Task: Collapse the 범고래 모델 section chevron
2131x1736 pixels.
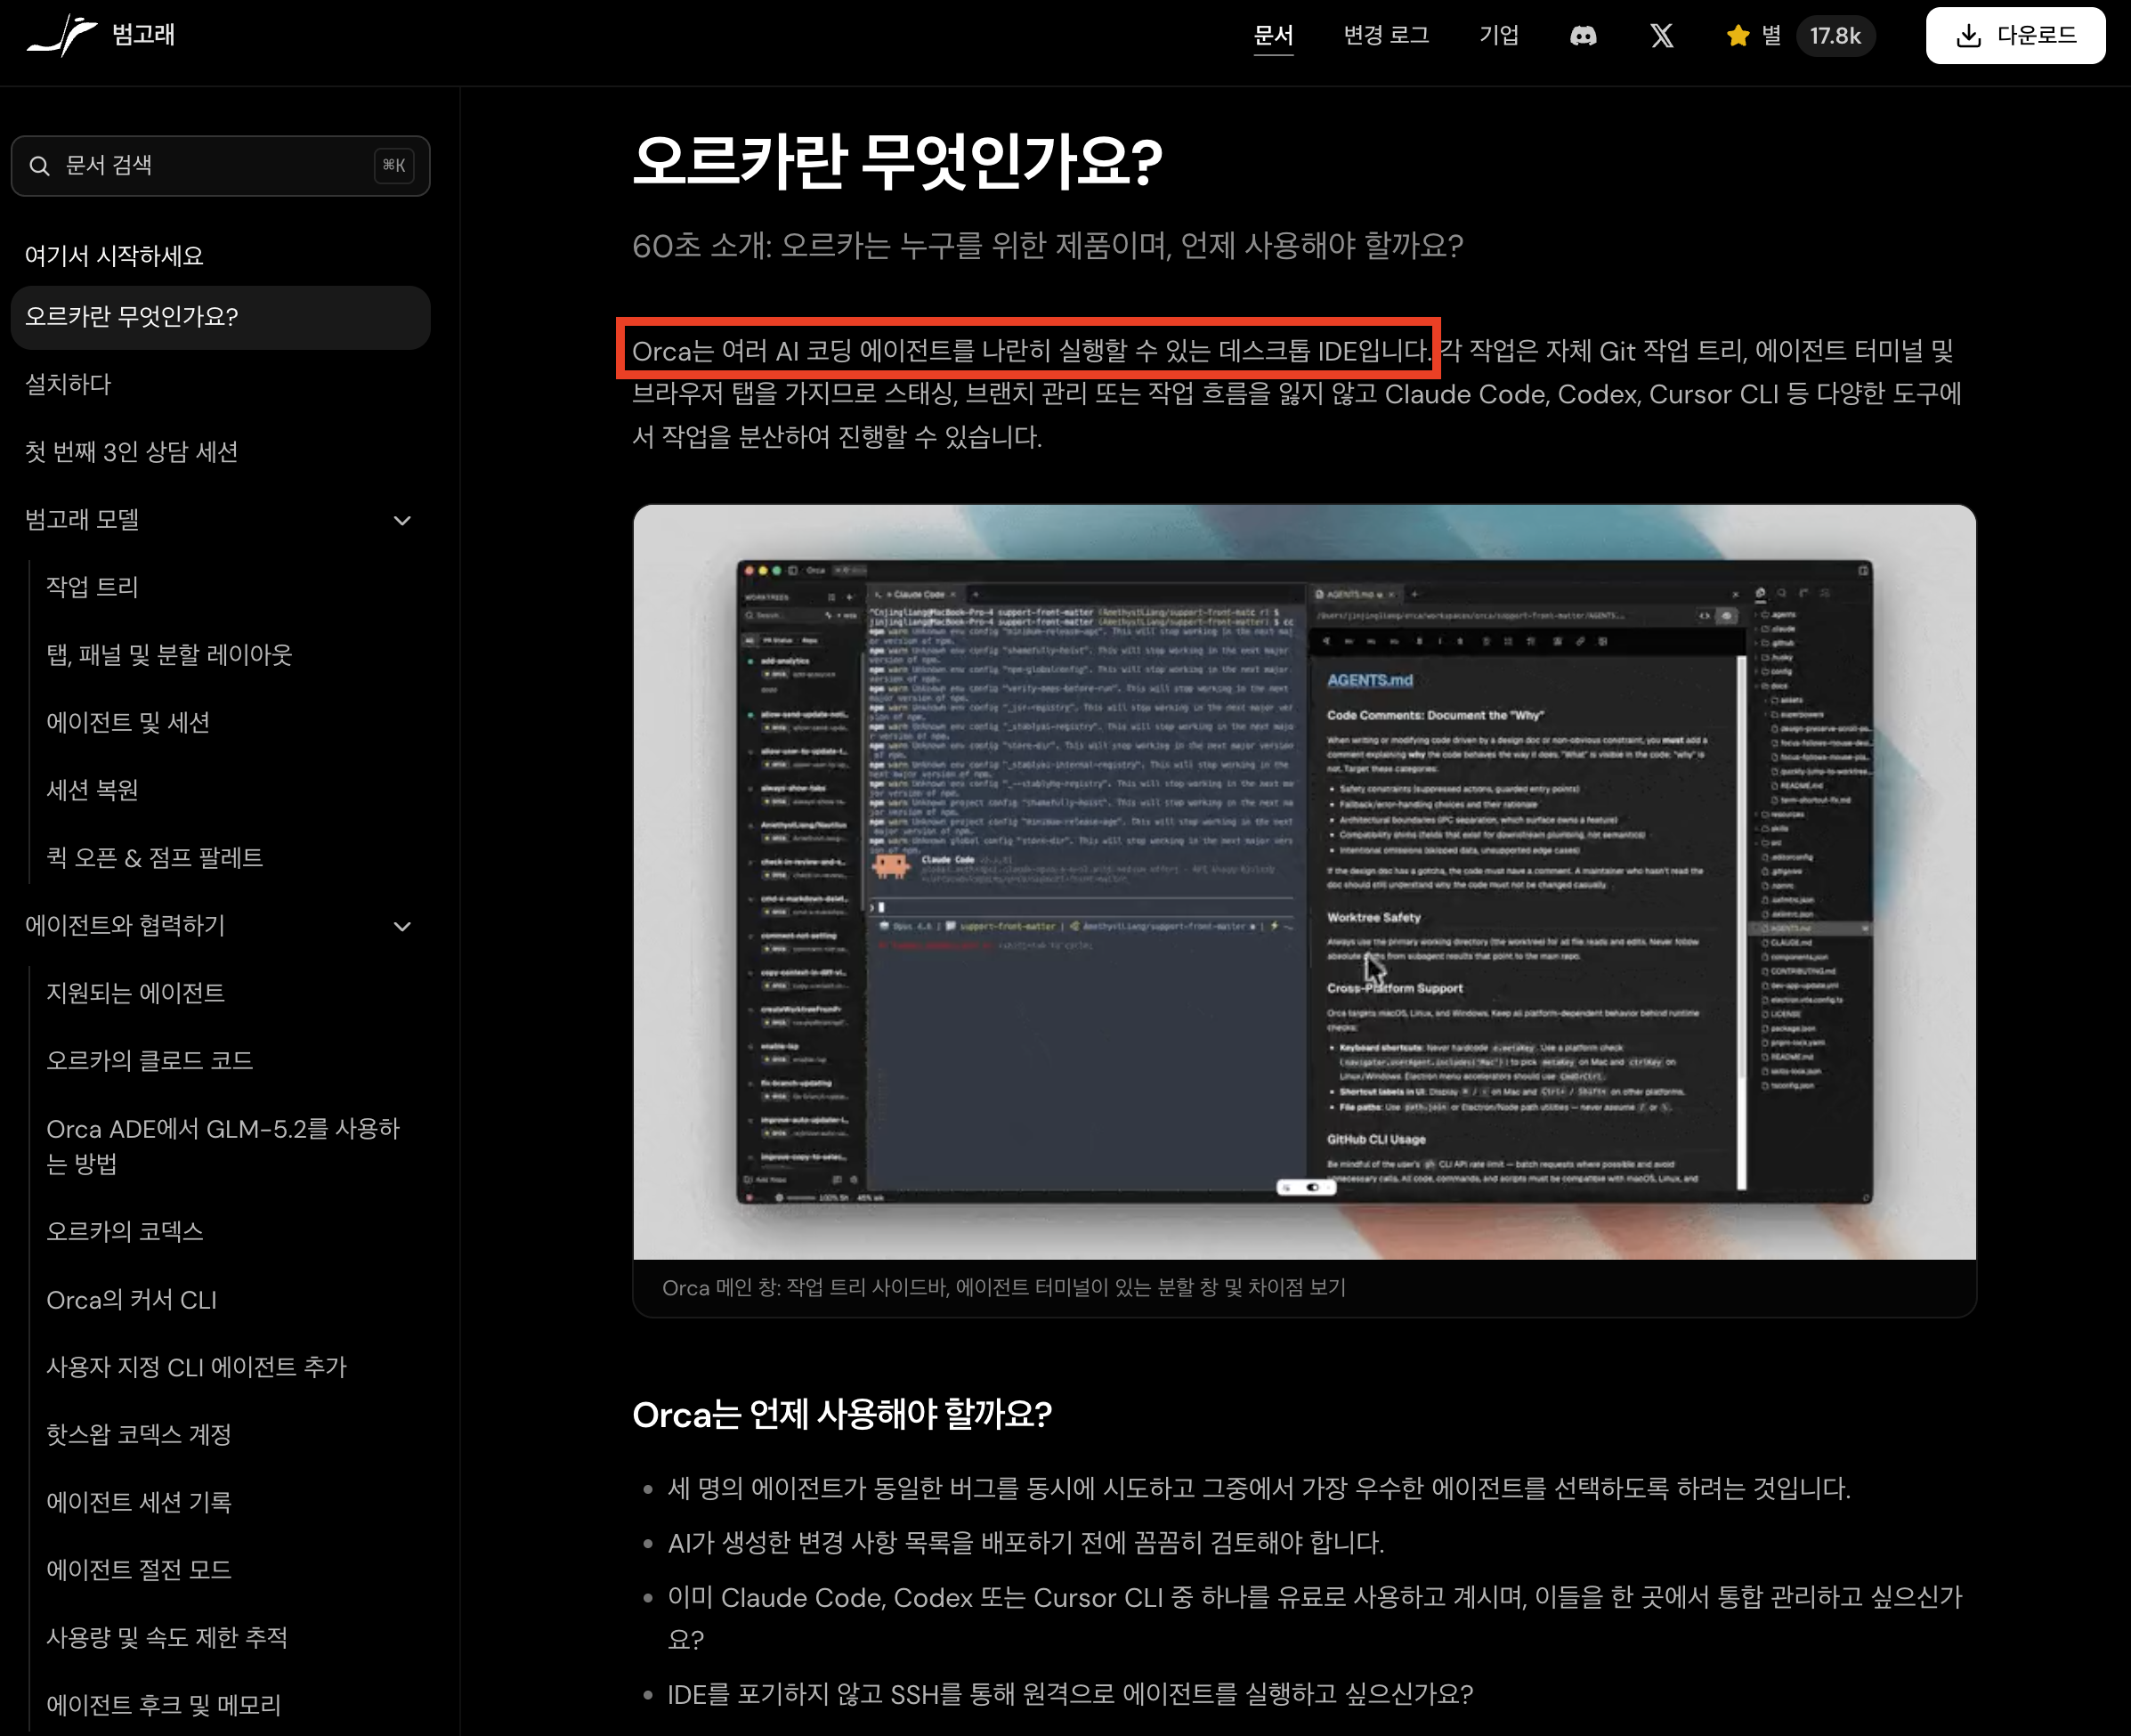Action: click(x=402, y=520)
